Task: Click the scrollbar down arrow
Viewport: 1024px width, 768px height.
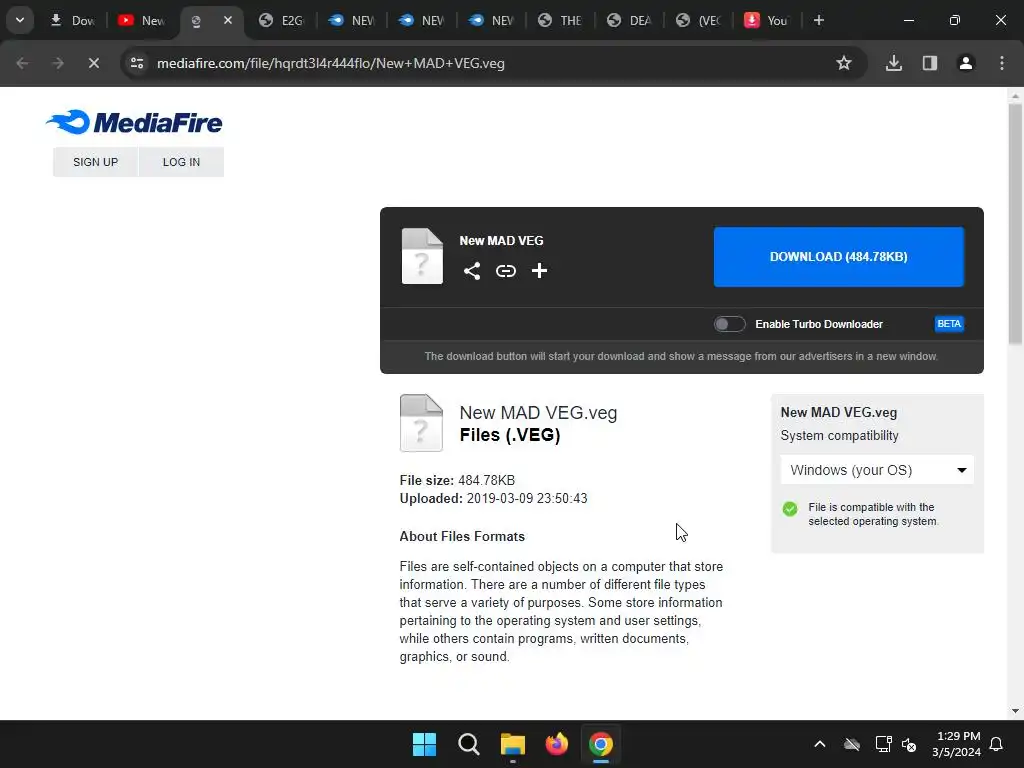Action: [x=1015, y=711]
